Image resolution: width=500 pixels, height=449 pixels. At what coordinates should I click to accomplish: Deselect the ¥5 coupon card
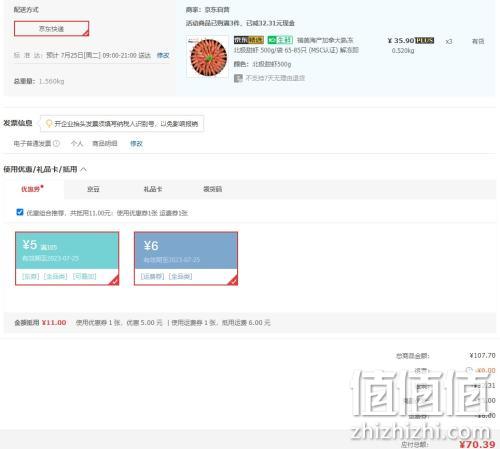[x=67, y=259]
